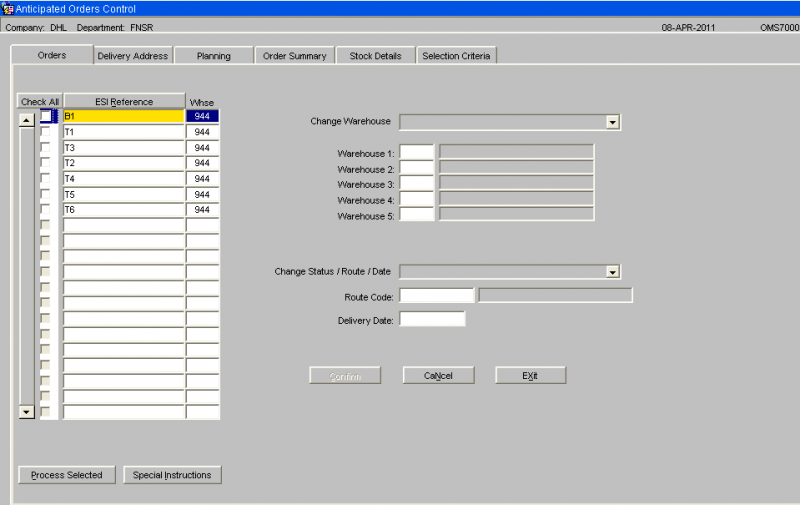The image size is (800, 505).
Task: Tick the checkbox for order B1
Action: [46, 116]
